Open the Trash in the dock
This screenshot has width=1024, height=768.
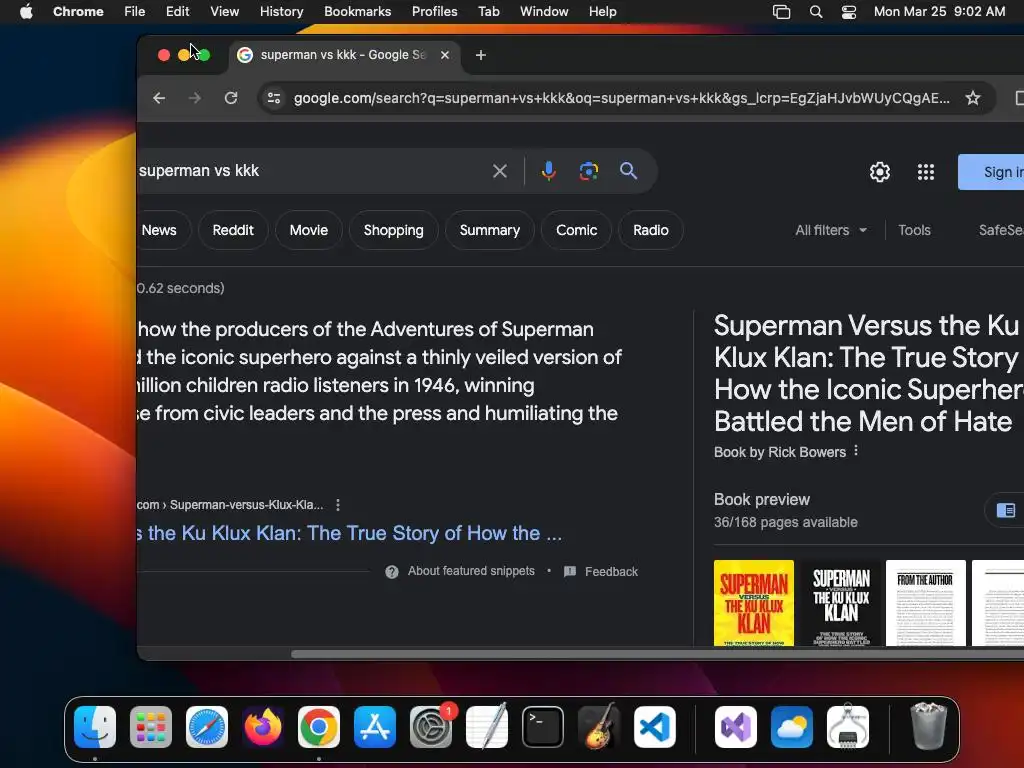coord(929,727)
